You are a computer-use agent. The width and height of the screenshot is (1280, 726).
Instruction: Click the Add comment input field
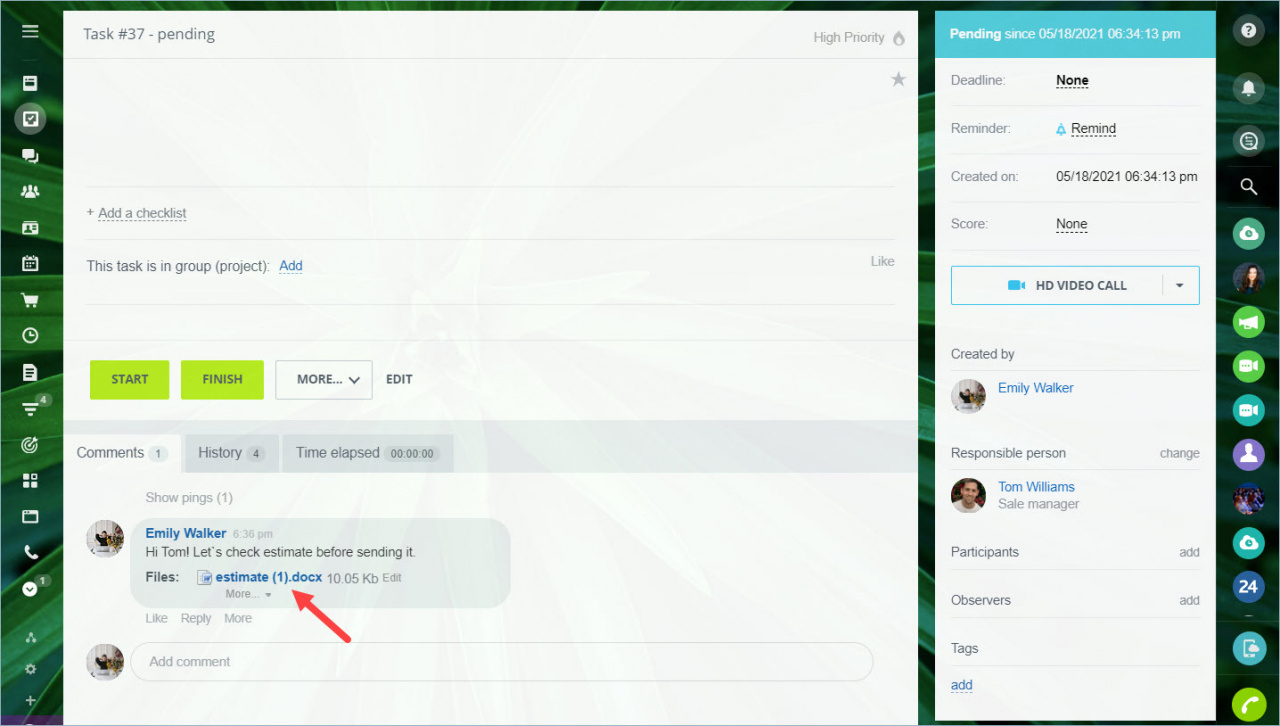(x=501, y=662)
